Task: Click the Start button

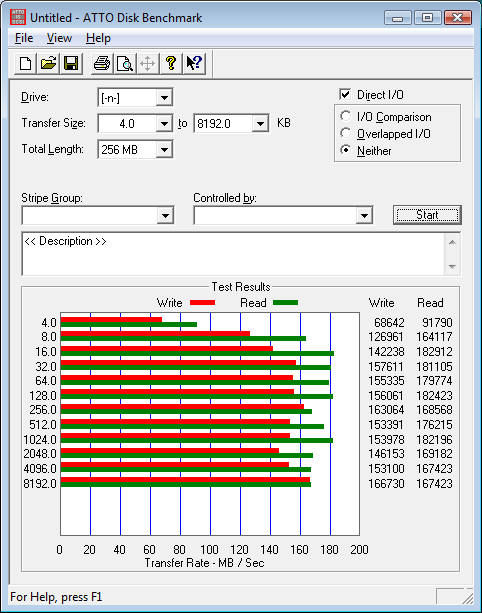Action: (427, 215)
